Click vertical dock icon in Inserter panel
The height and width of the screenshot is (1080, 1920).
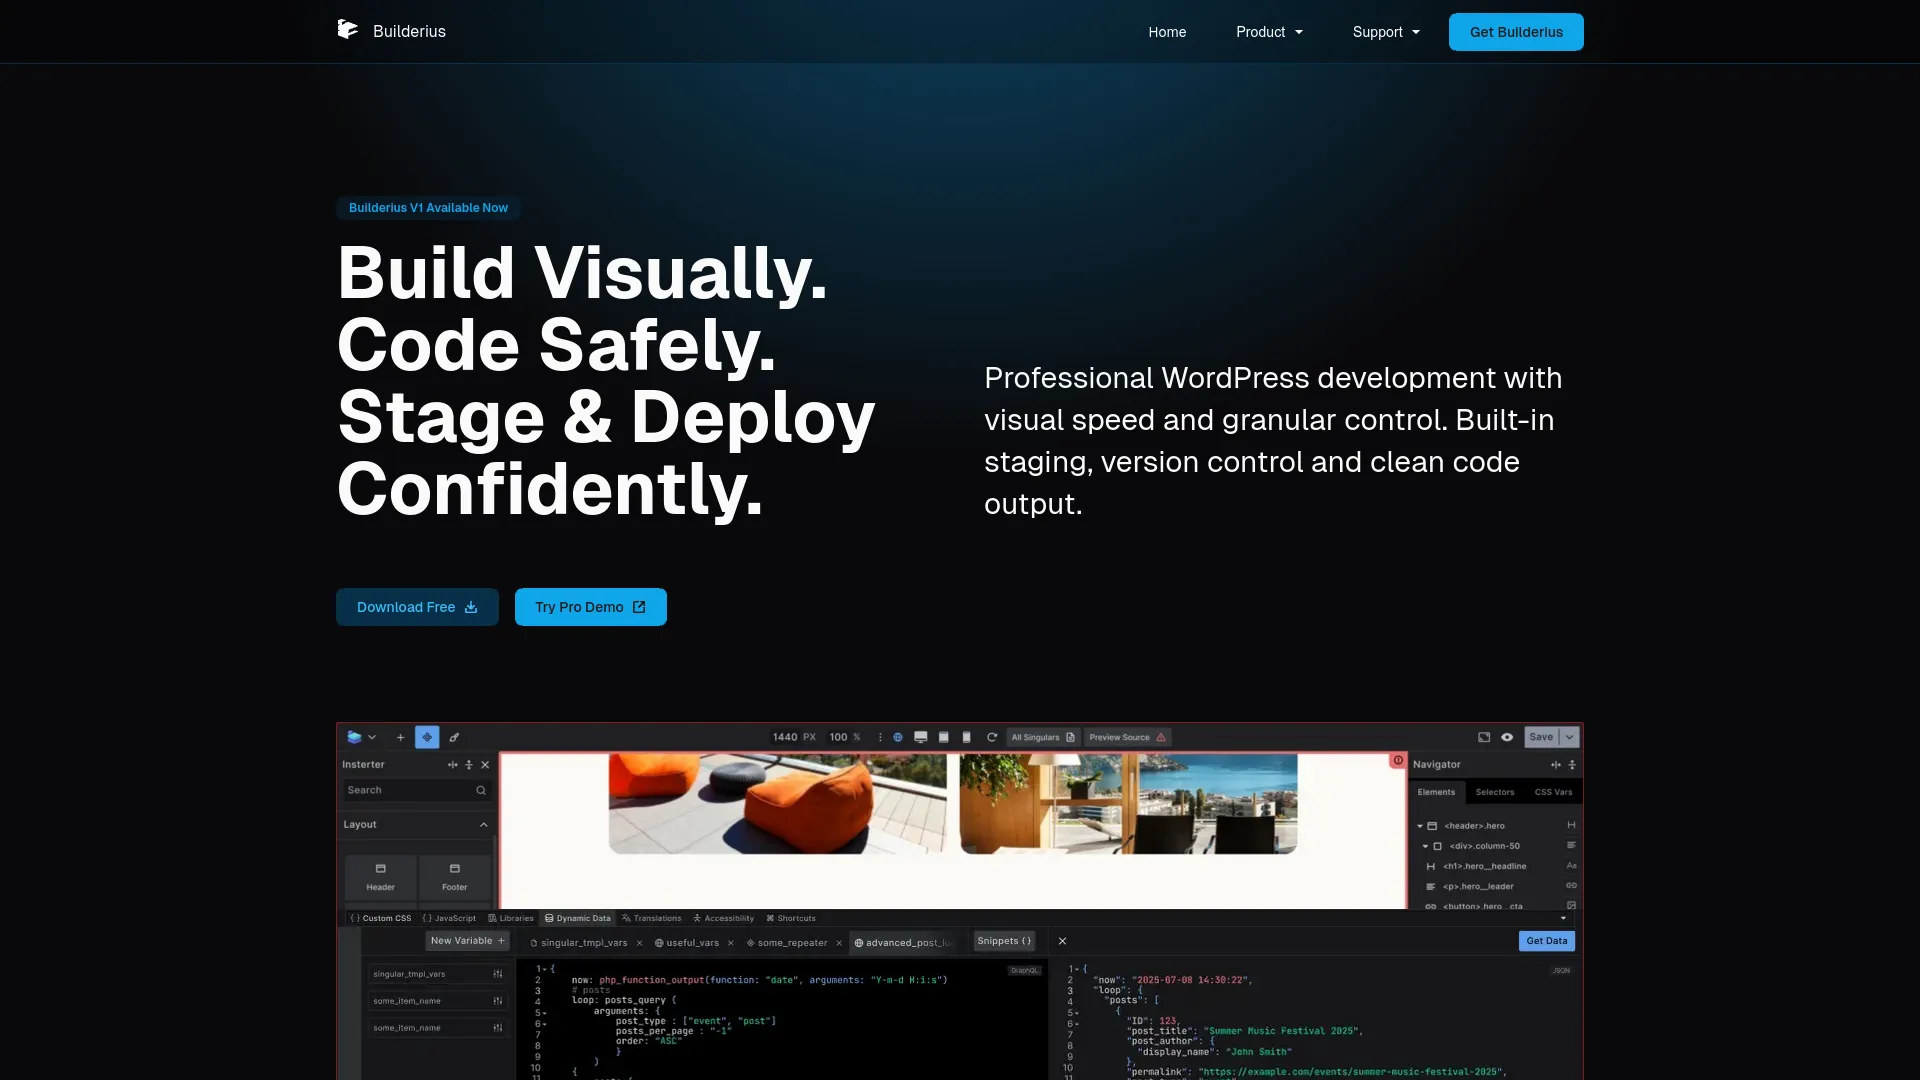pos(469,765)
